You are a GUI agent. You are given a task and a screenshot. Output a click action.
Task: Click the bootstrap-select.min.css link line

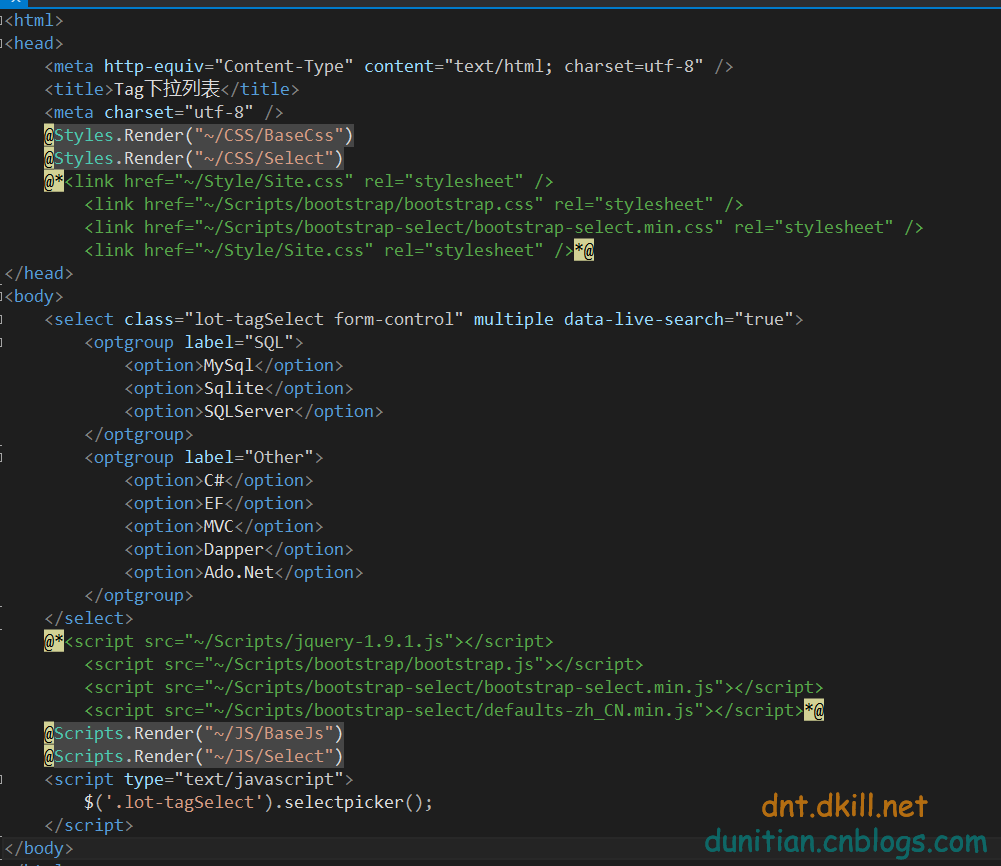(x=504, y=227)
